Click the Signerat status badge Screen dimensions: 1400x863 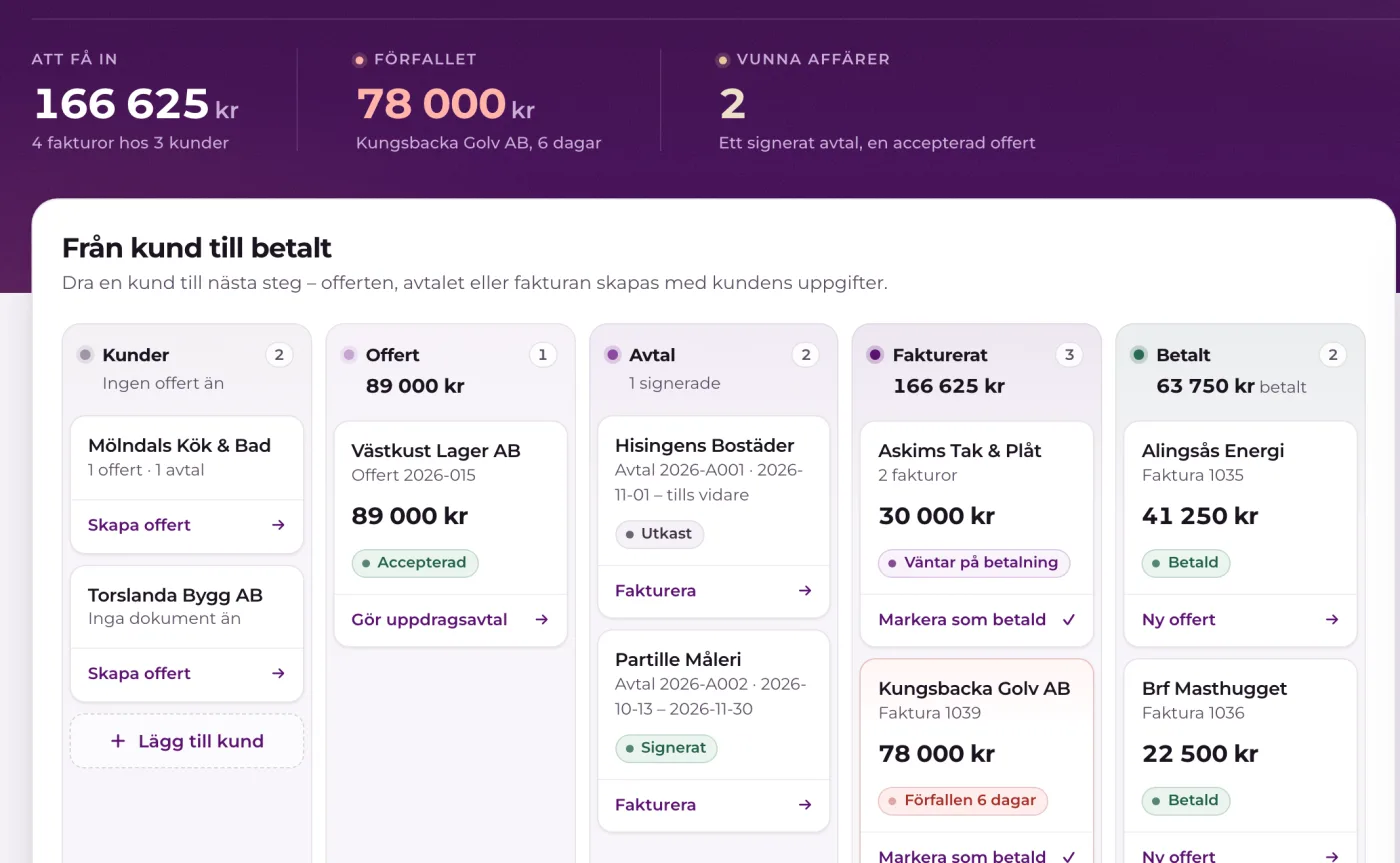click(666, 748)
